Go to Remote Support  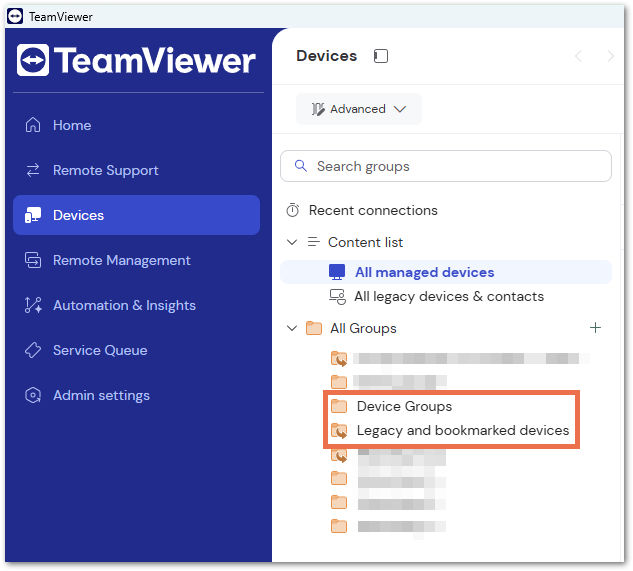click(106, 170)
